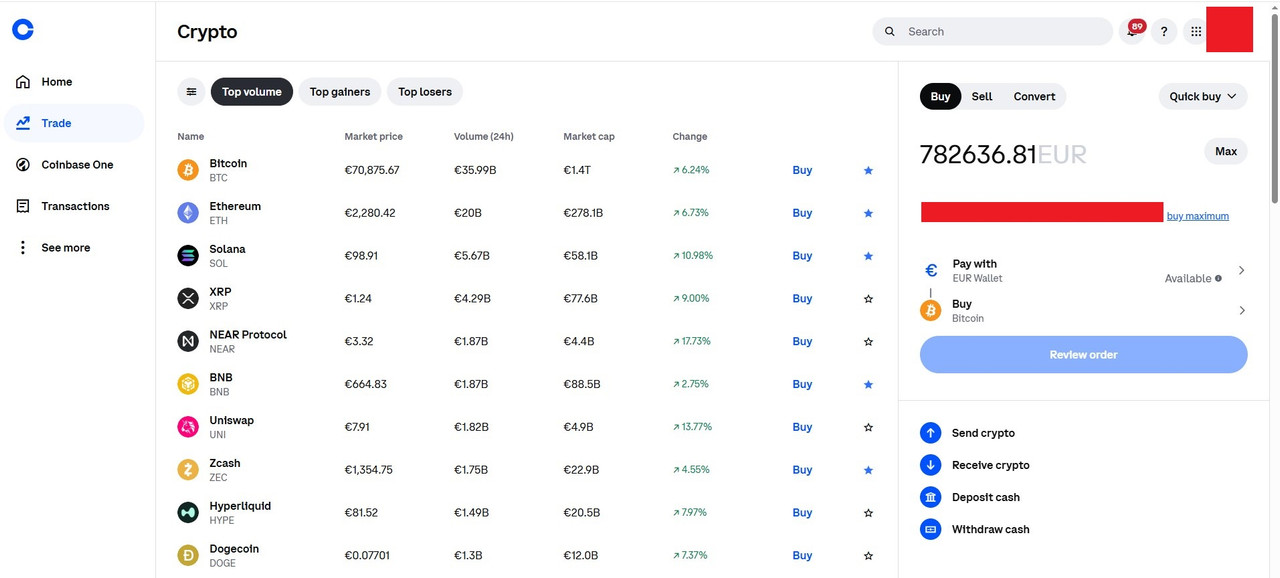Click the Available info icon
This screenshot has width=1280, height=578.
(x=1218, y=278)
